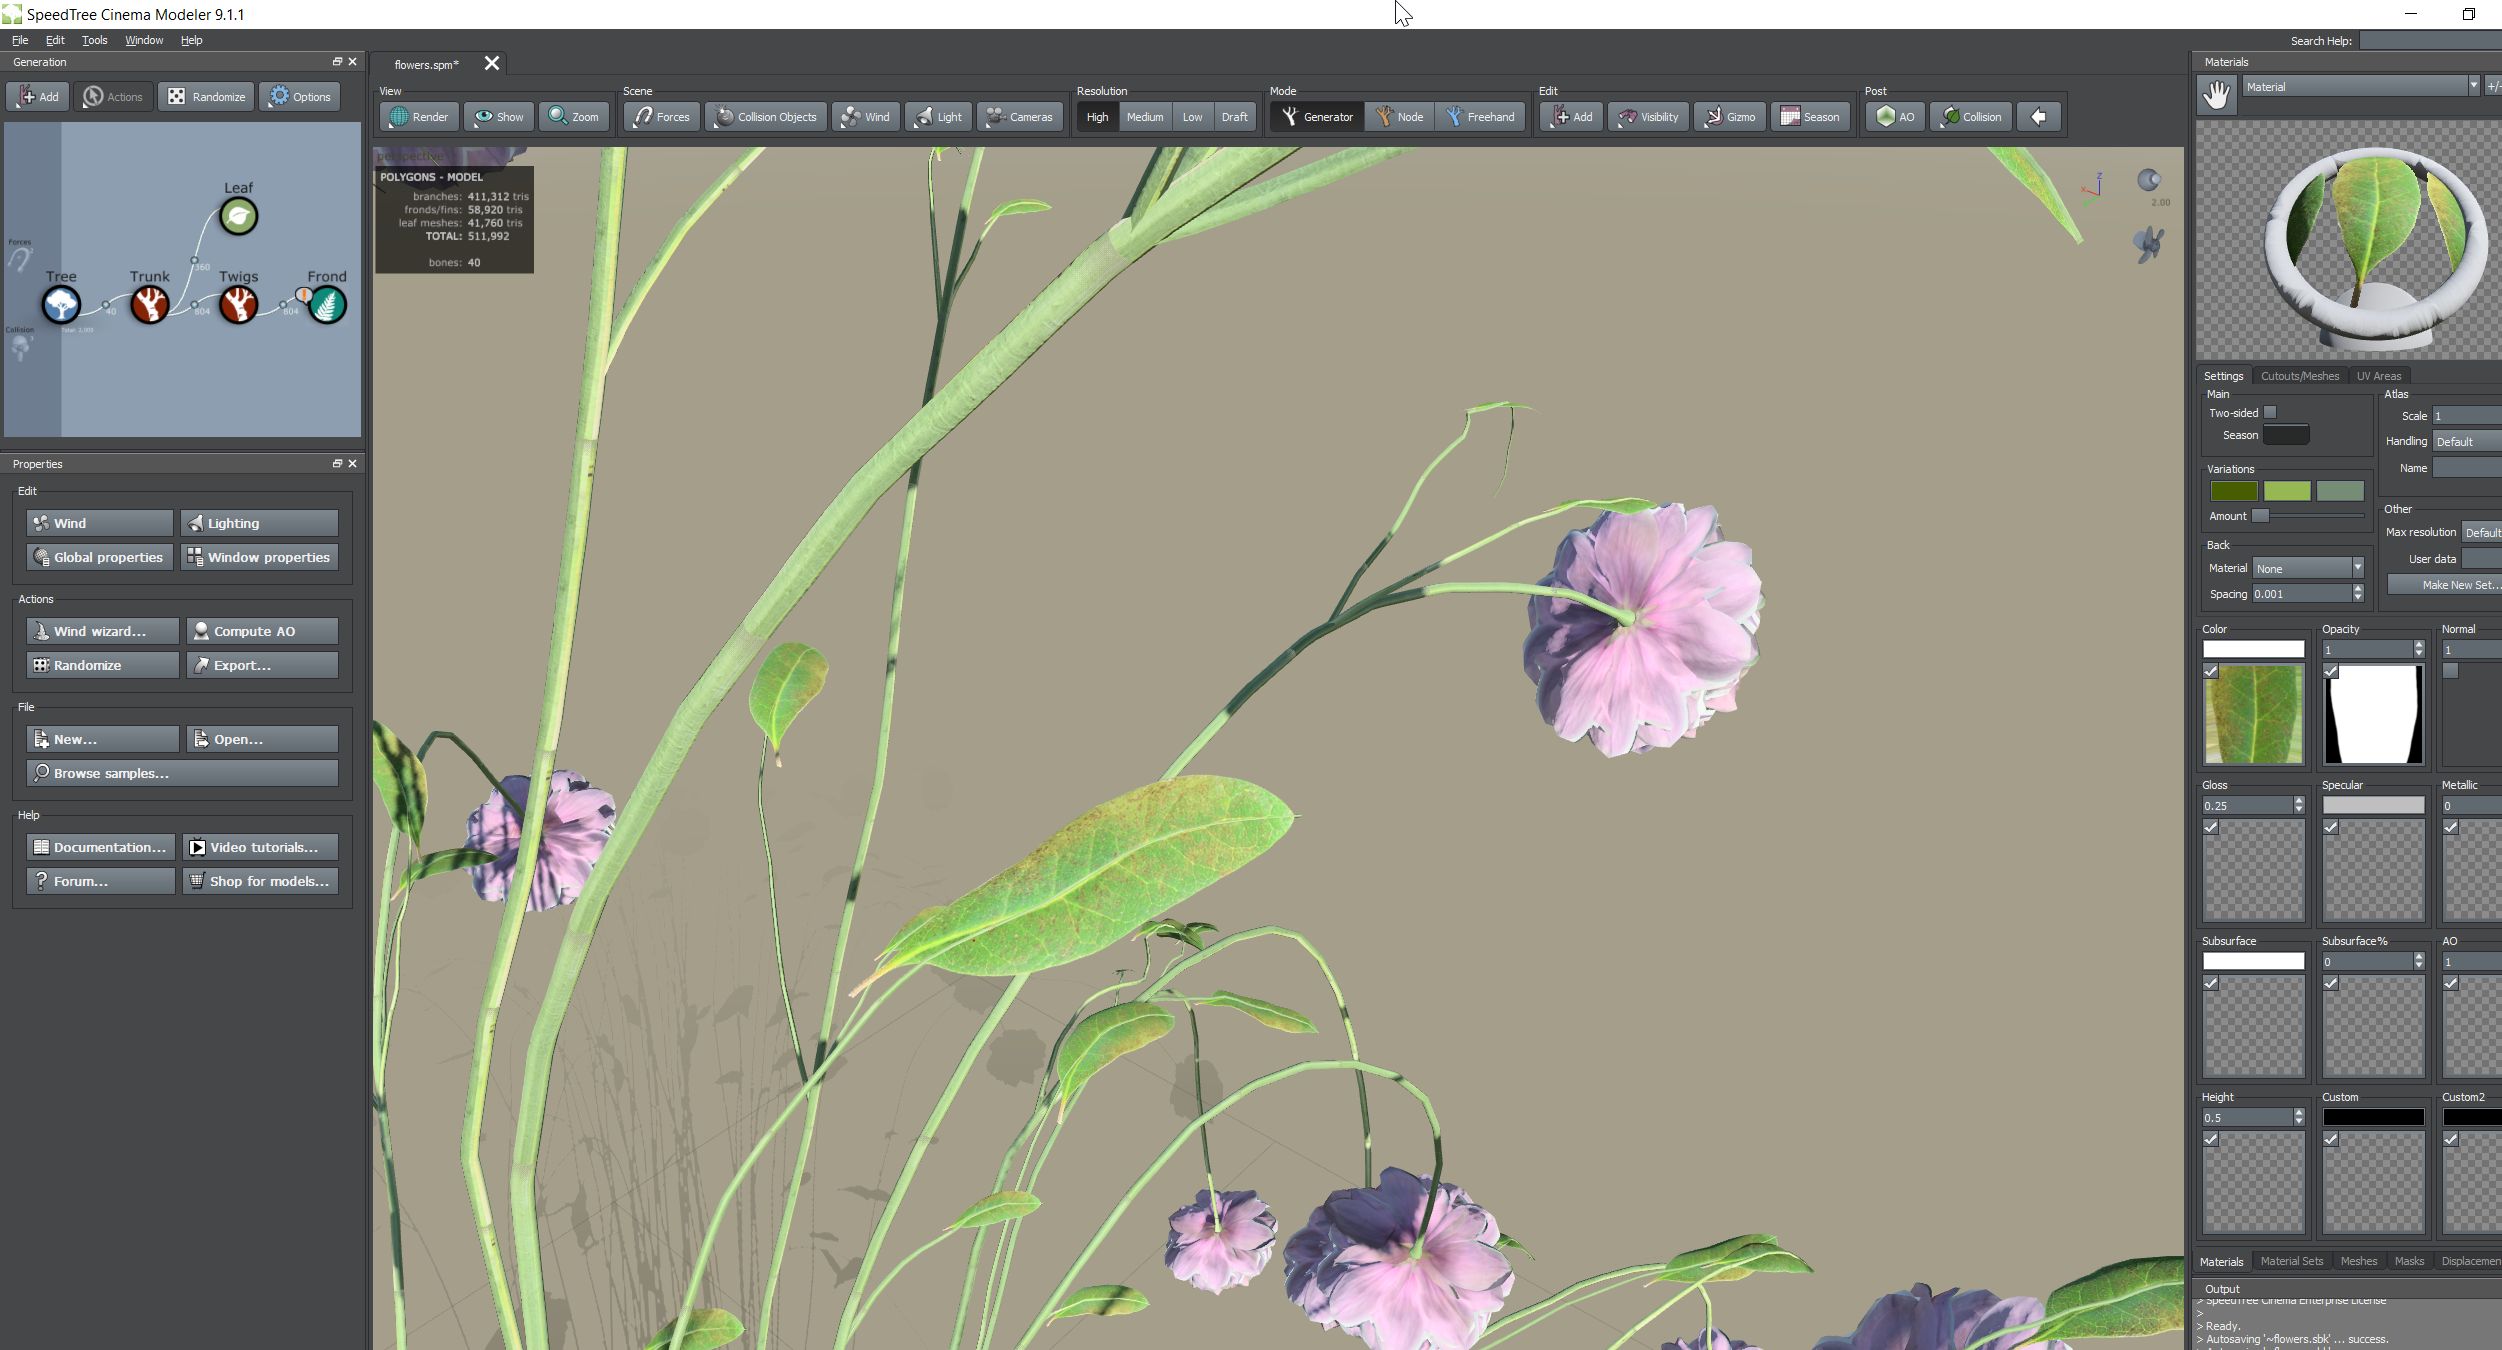This screenshot has height=1350, width=2502.
Task: Toggle AO in the Post toolbar
Action: 1895,117
